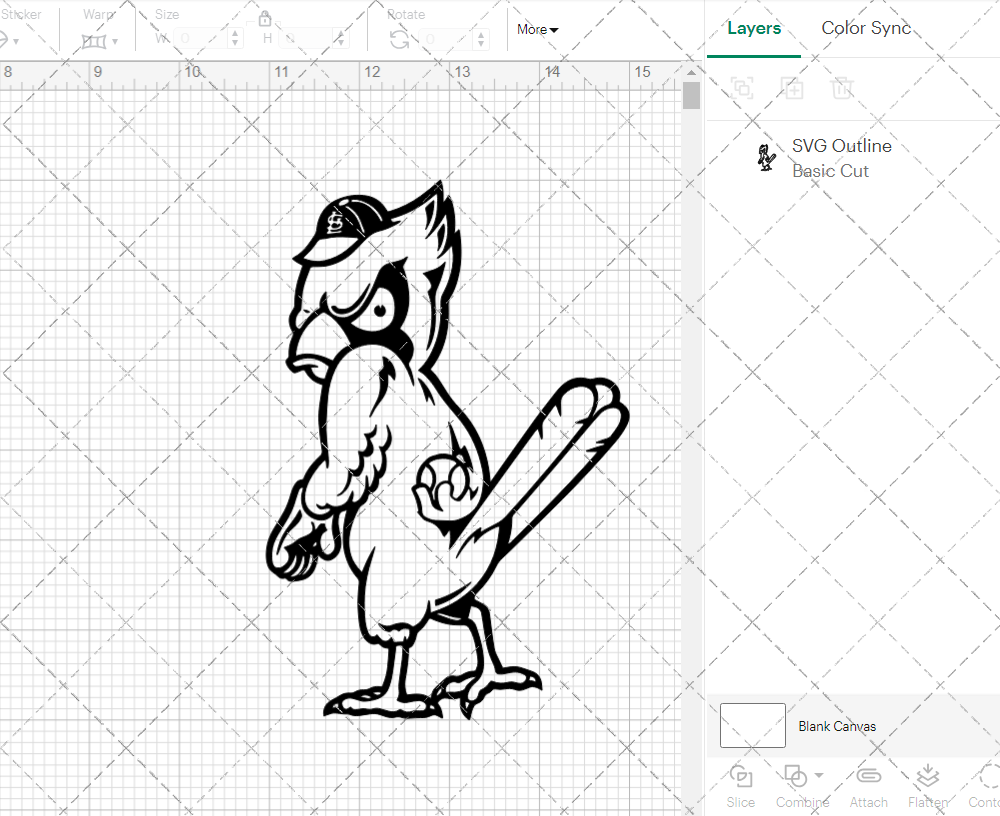Click the Rotate icon in toolbar
1000x816 pixels.
point(399,39)
